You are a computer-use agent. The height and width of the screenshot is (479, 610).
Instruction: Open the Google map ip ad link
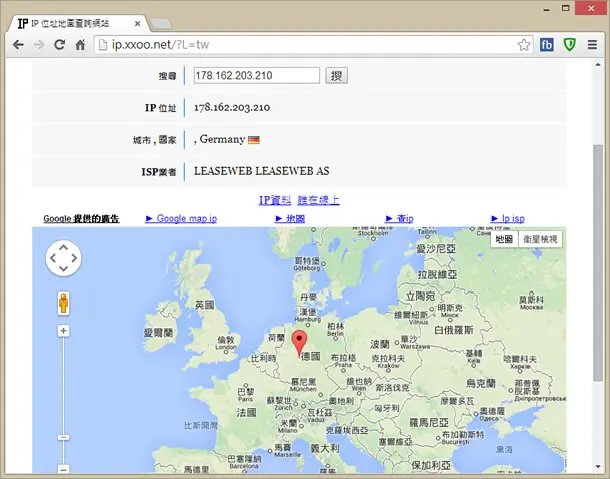[x=181, y=219]
